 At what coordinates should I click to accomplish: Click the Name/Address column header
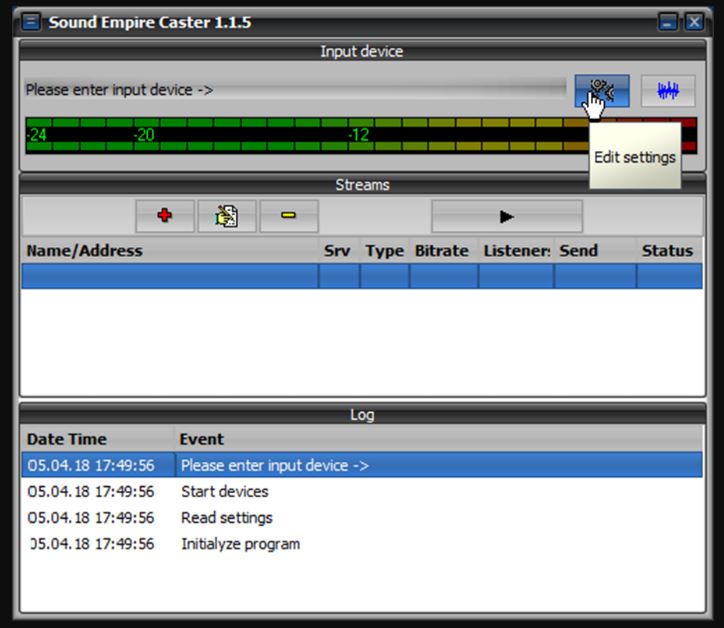pyautogui.click(x=170, y=251)
